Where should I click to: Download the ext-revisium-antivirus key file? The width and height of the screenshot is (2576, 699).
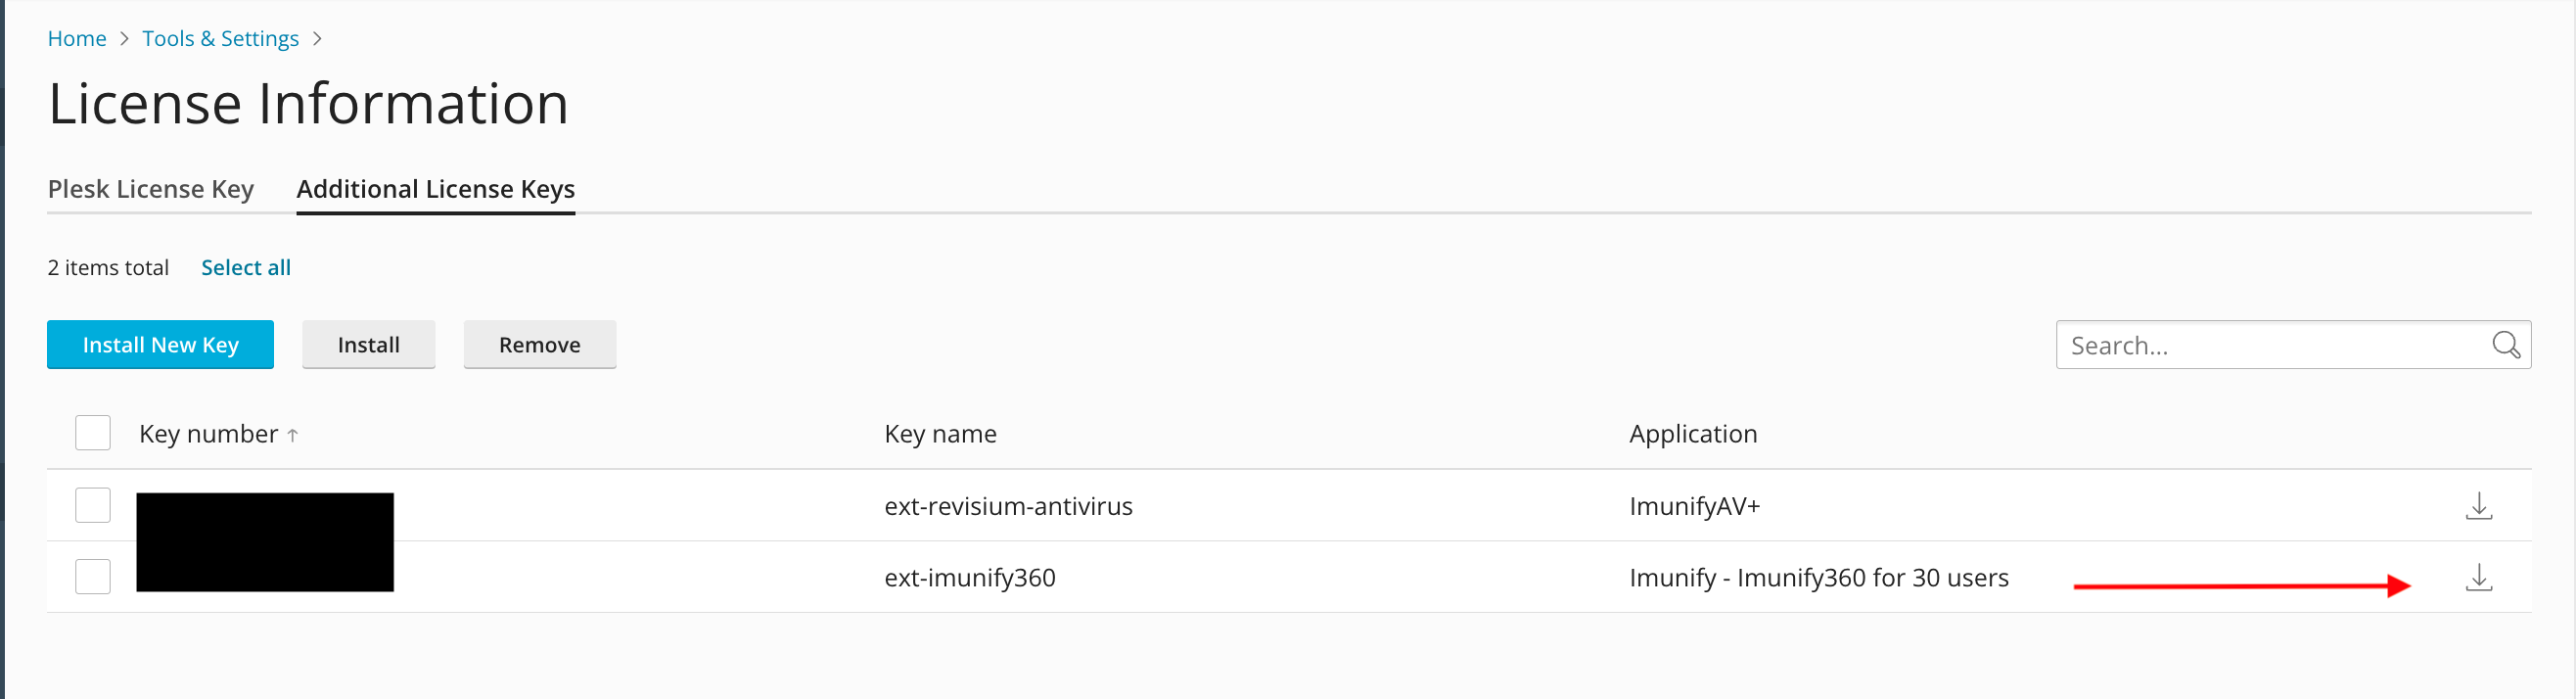2478,506
